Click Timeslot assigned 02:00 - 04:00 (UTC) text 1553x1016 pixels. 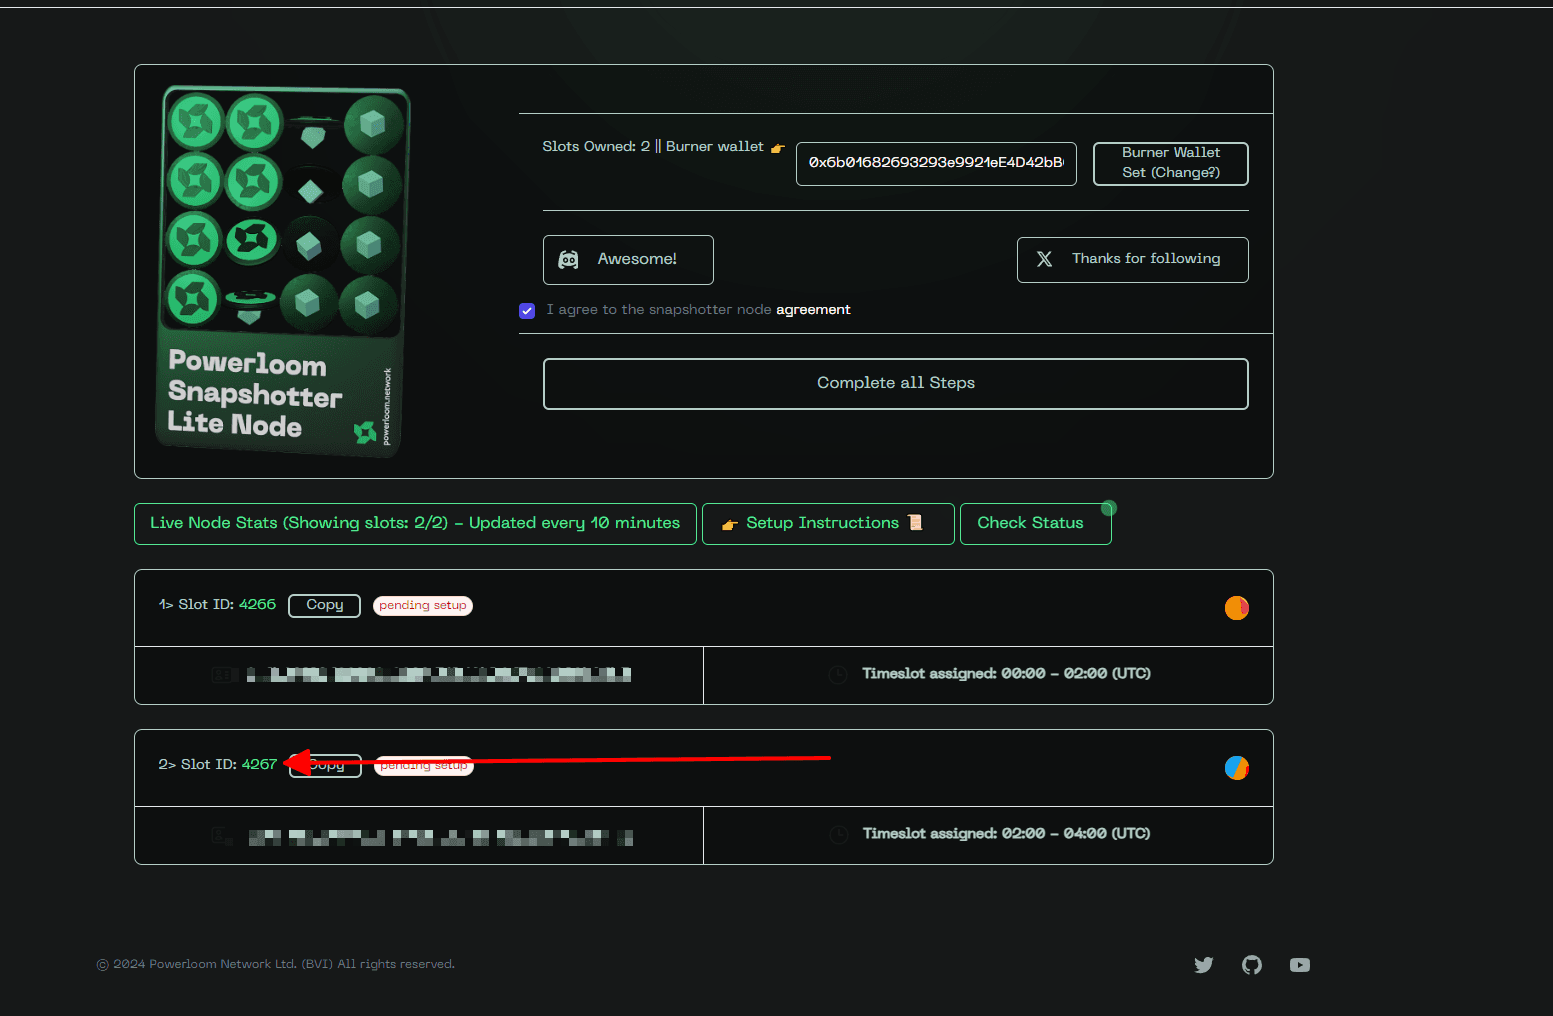pyautogui.click(x=1006, y=834)
